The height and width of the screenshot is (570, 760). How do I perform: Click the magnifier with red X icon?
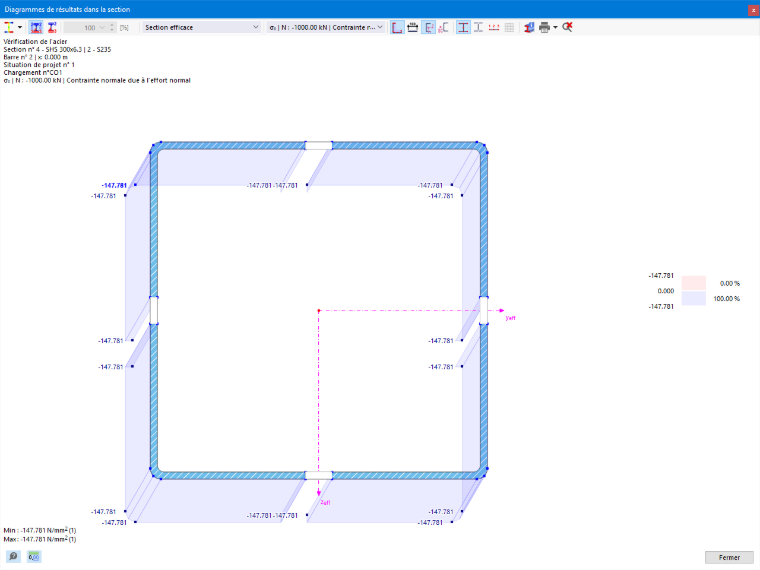point(567,28)
